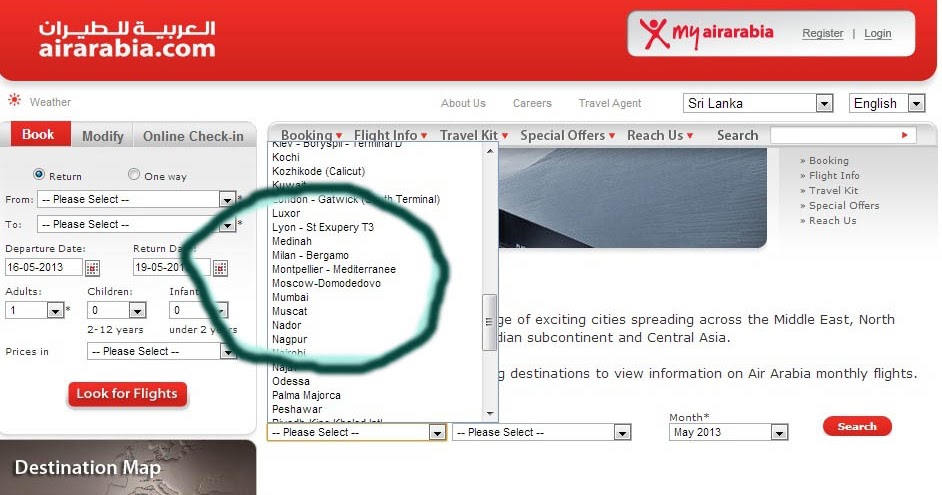The height and width of the screenshot is (495, 942).
Task: Click the Login link
Action: 877,33
